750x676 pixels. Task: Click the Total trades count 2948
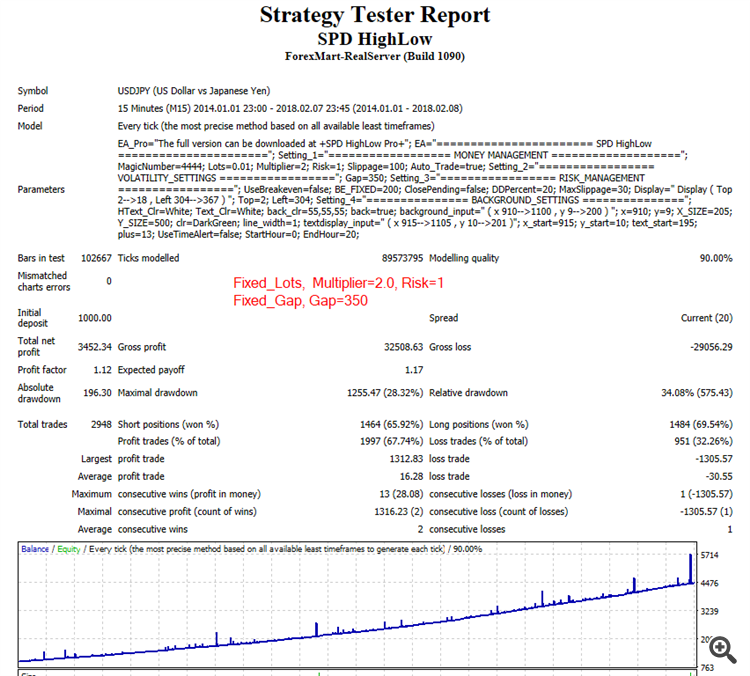tap(101, 424)
